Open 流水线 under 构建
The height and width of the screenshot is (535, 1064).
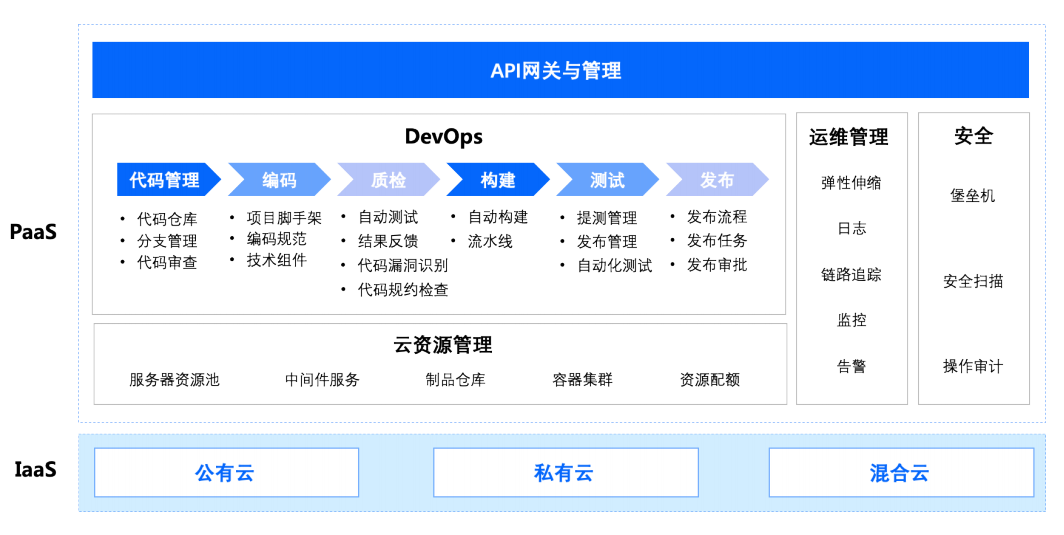(490, 241)
